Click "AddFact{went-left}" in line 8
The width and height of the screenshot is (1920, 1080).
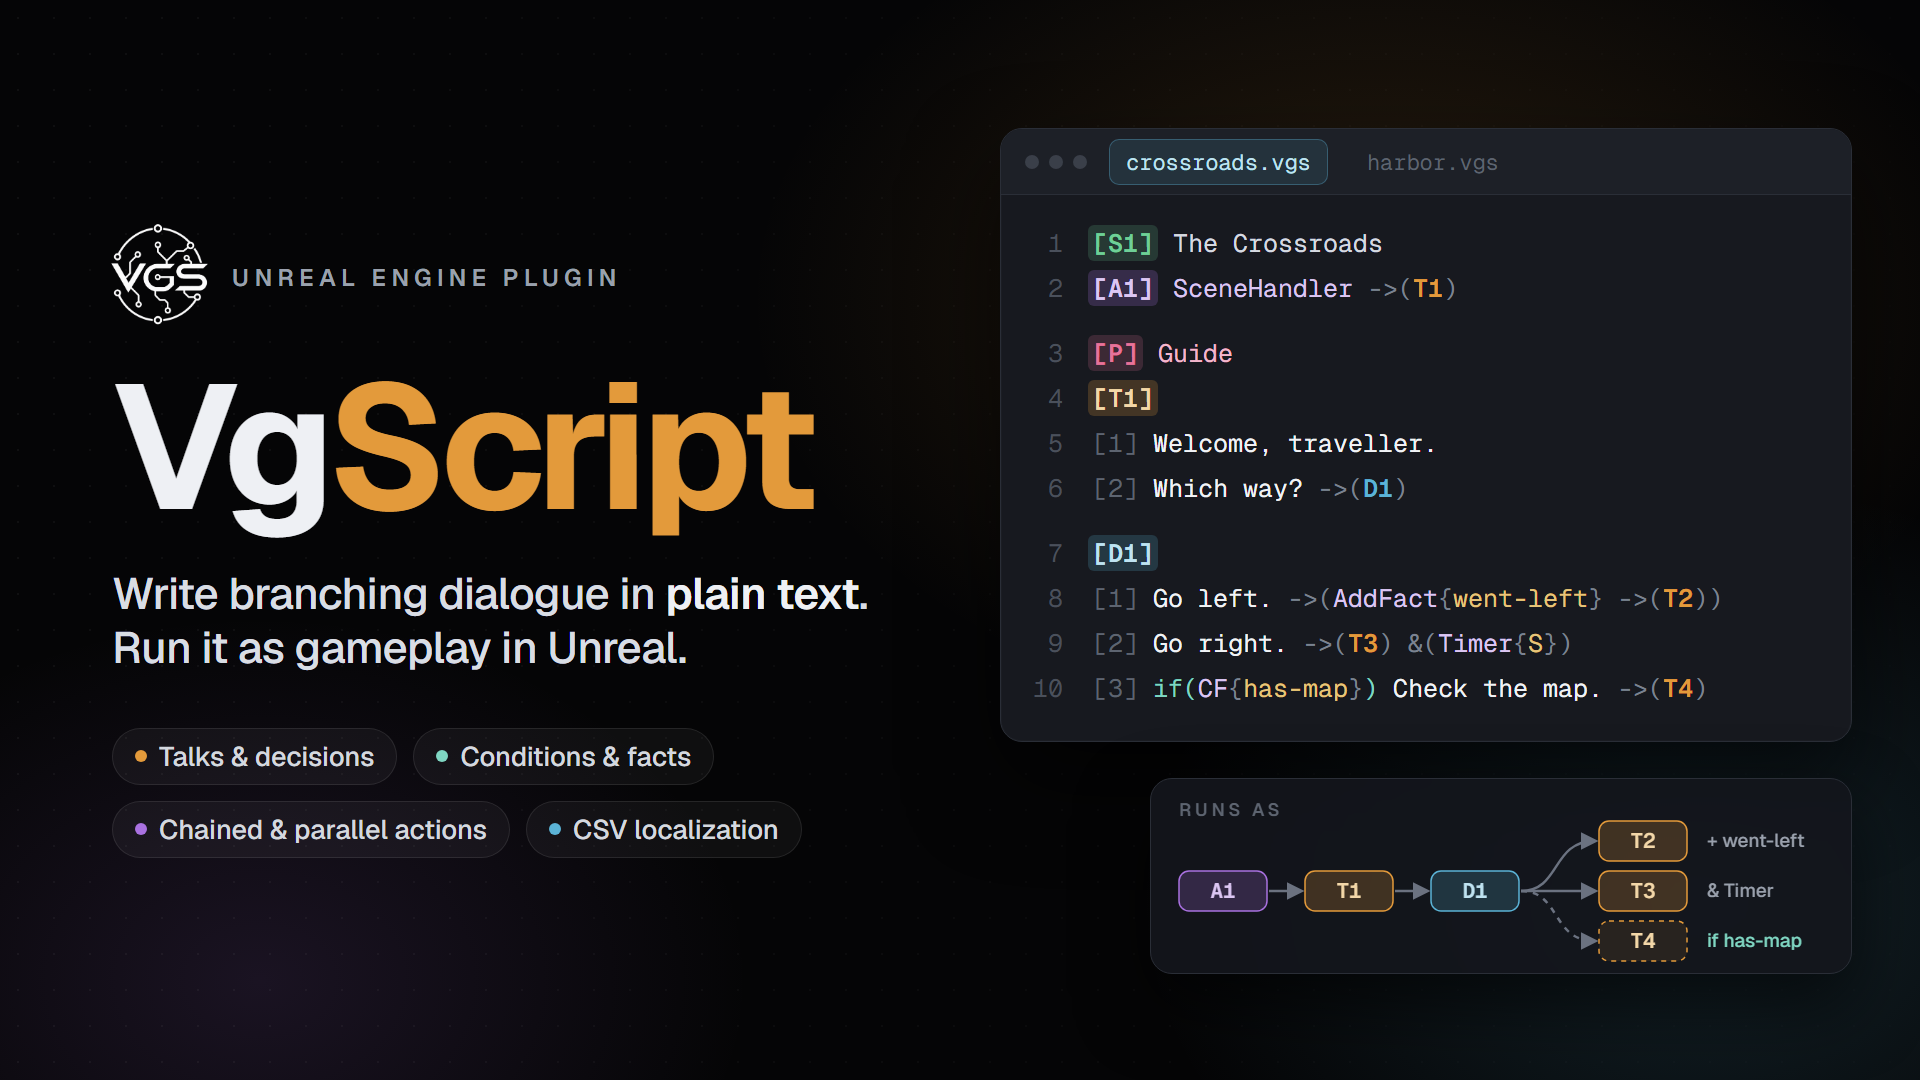(x=1467, y=598)
